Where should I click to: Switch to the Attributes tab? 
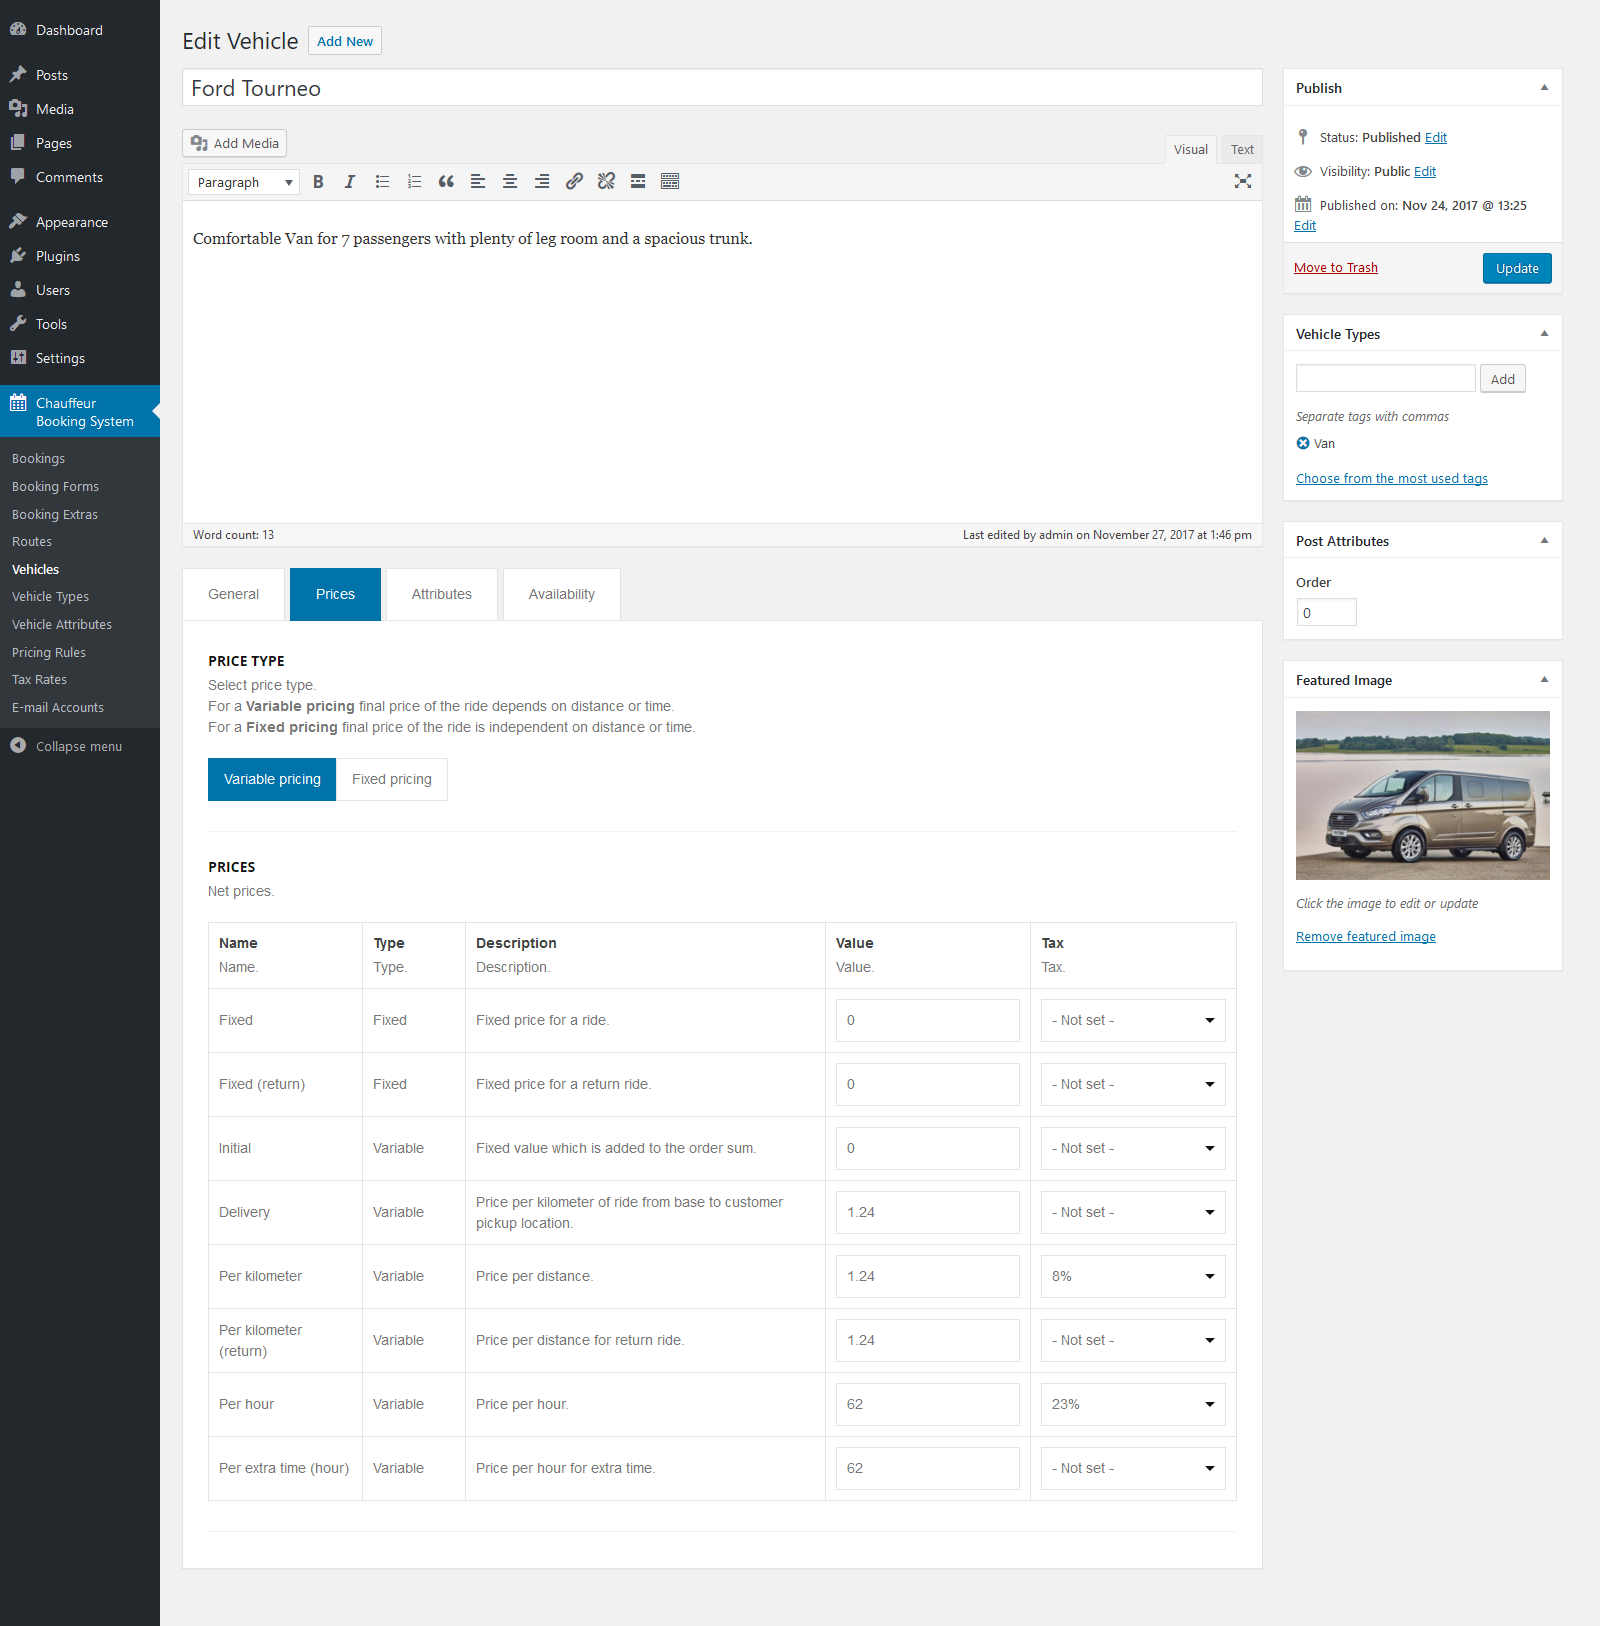coord(441,593)
